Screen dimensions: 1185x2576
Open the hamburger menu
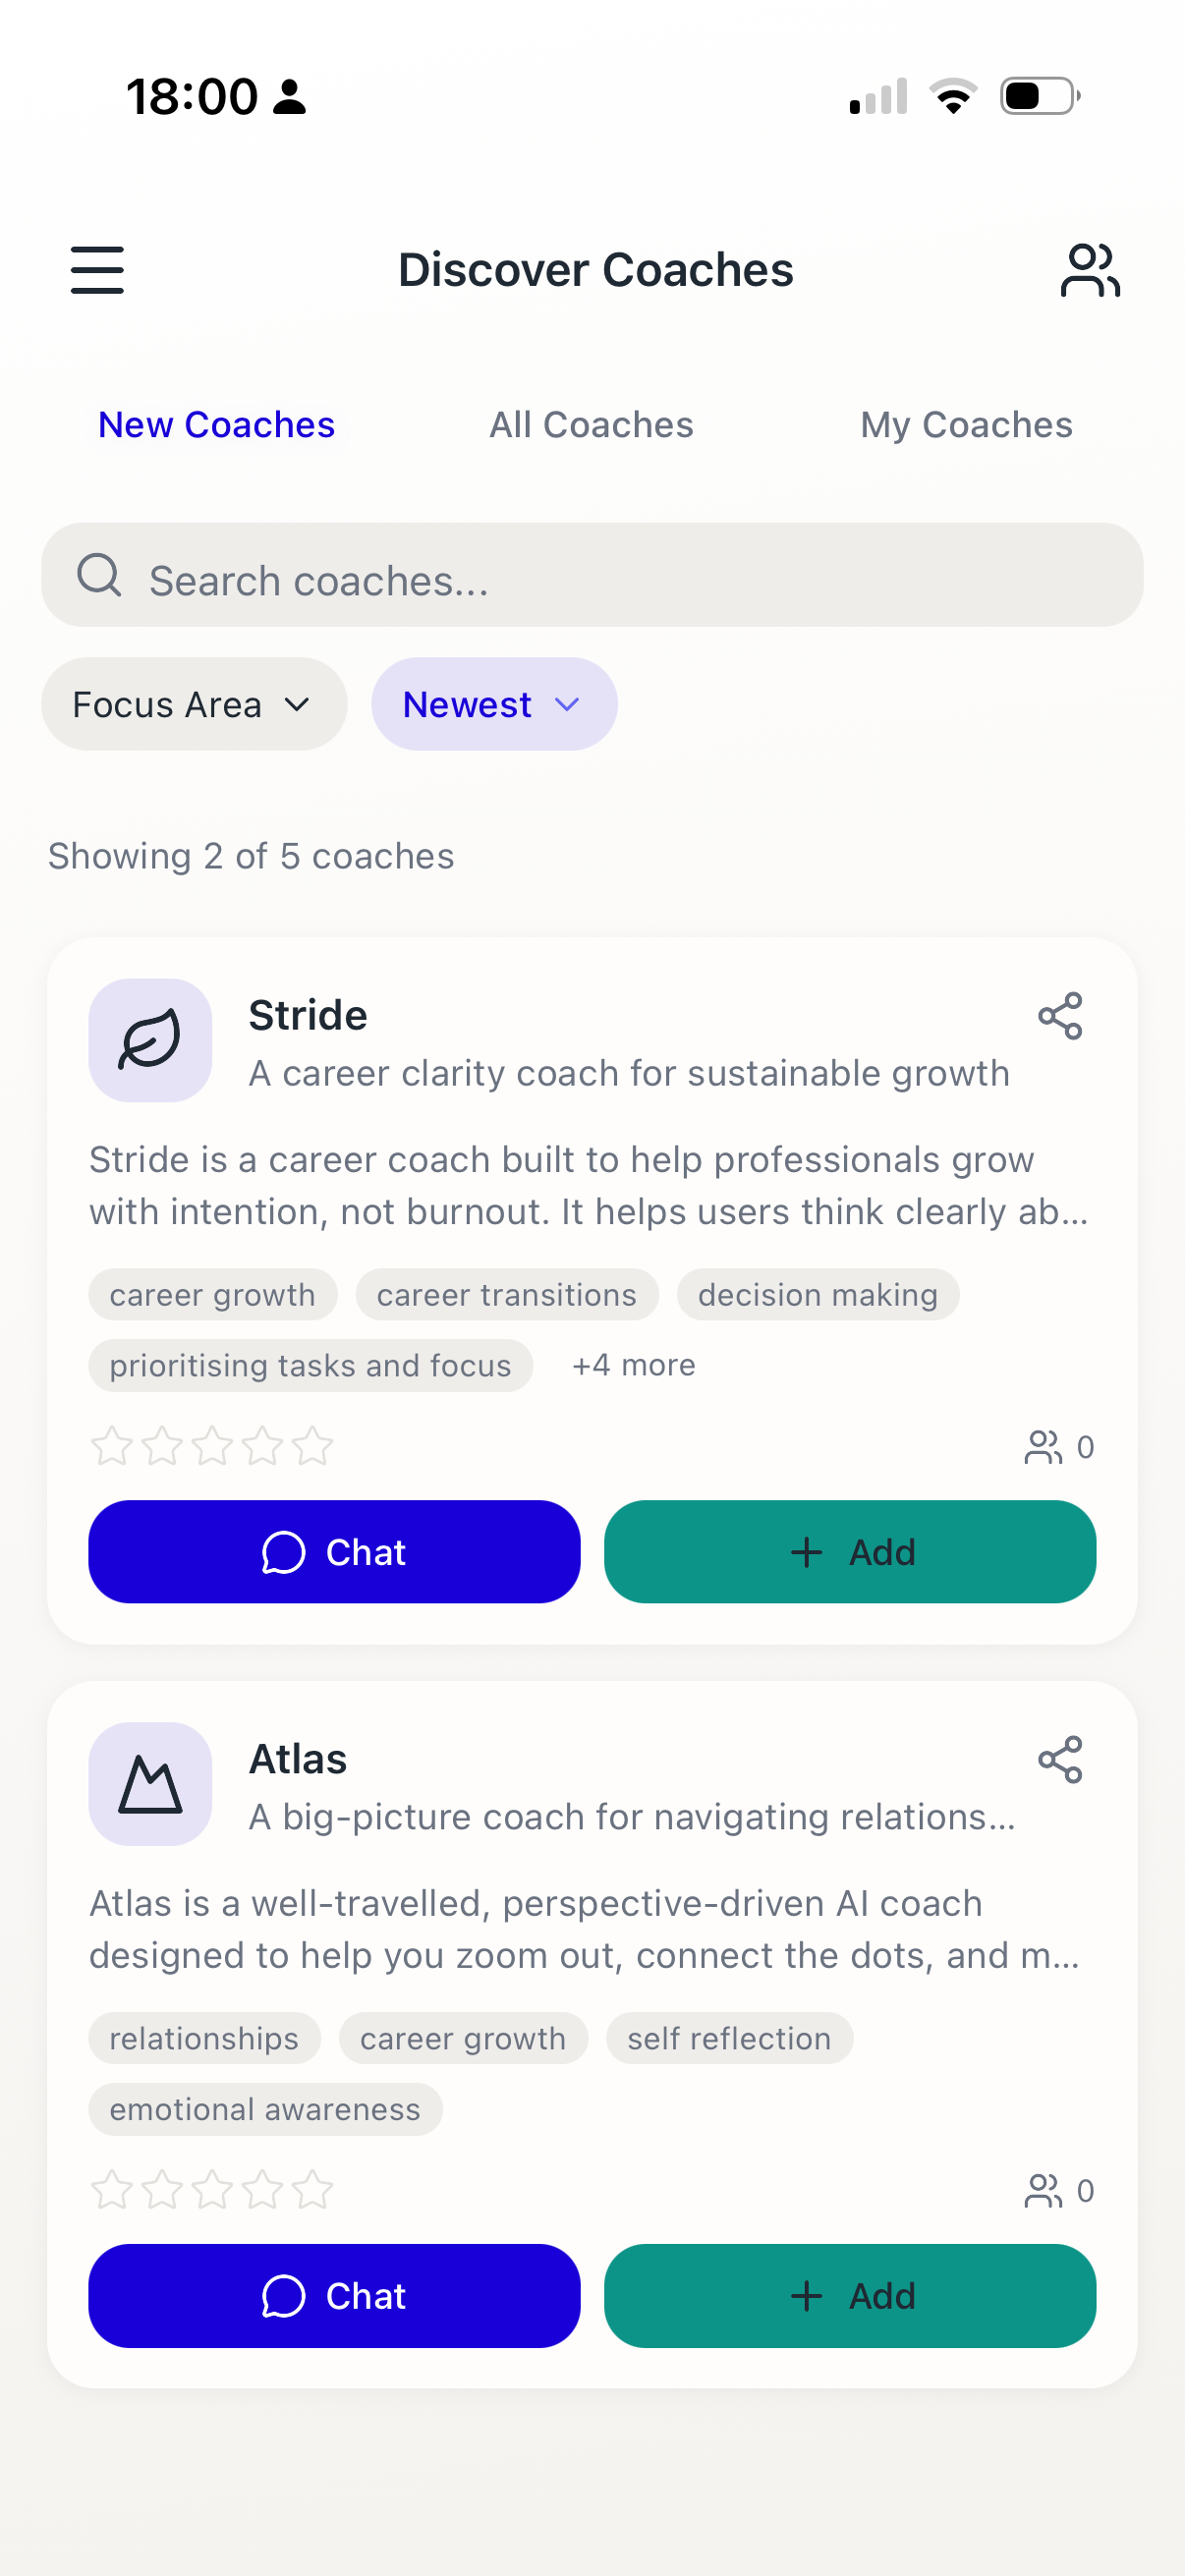[97, 270]
